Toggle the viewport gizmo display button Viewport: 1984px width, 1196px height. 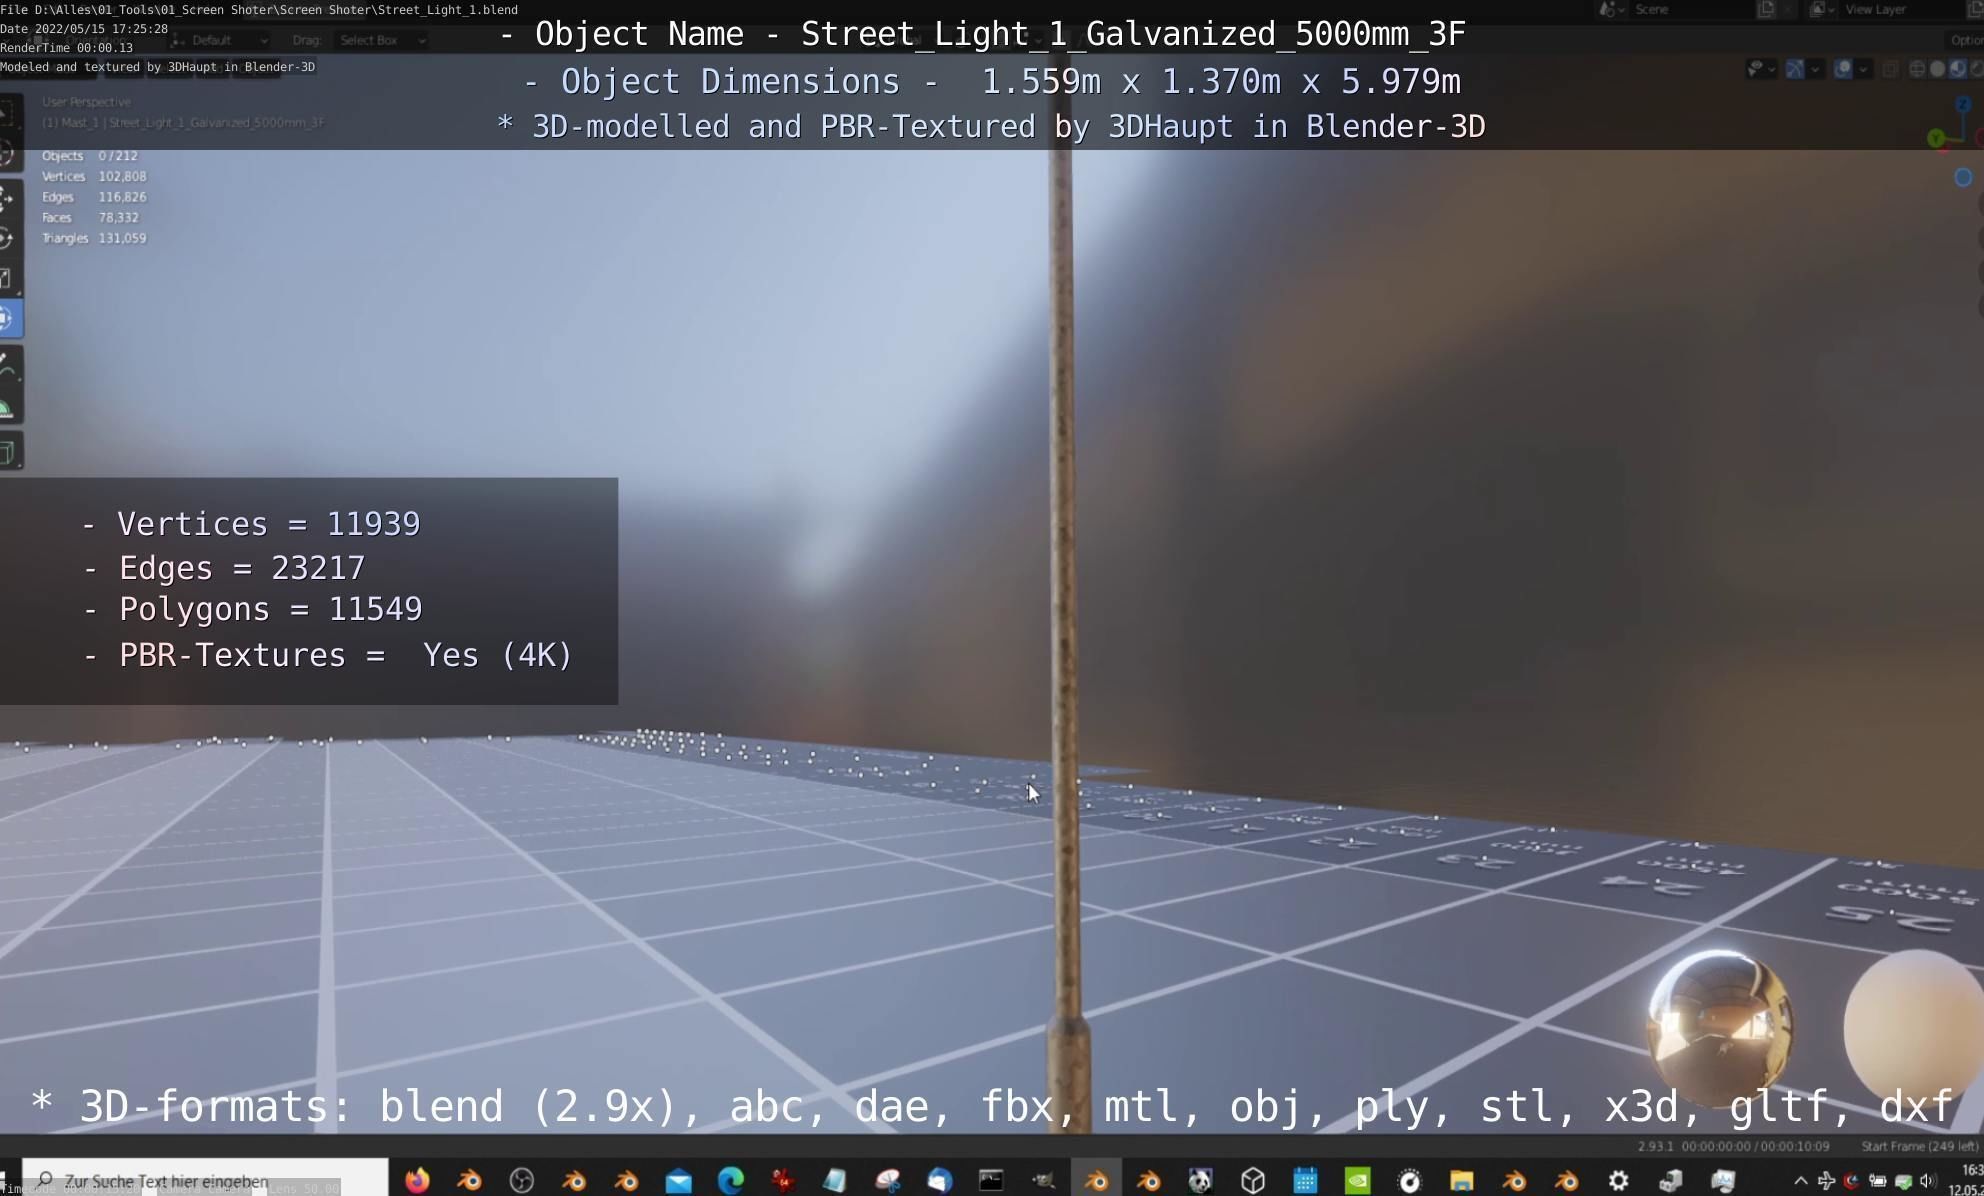1795,69
